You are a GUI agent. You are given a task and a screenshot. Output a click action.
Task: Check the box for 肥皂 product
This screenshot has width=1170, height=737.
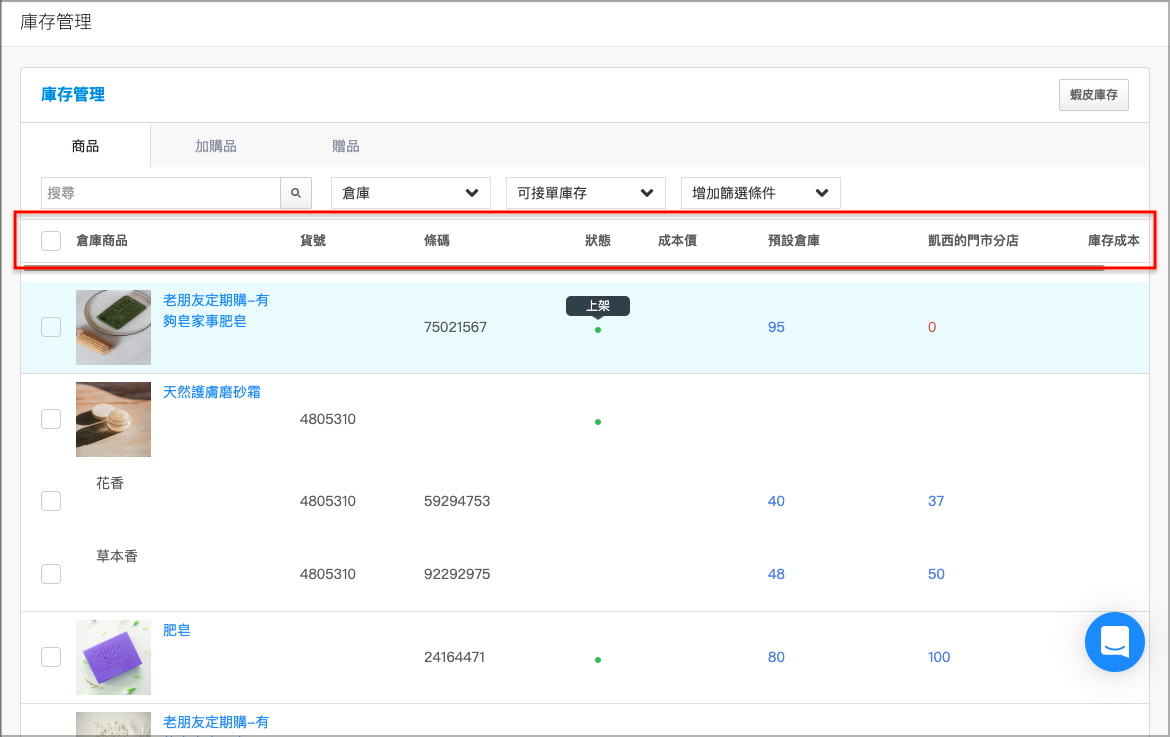click(51, 657)
